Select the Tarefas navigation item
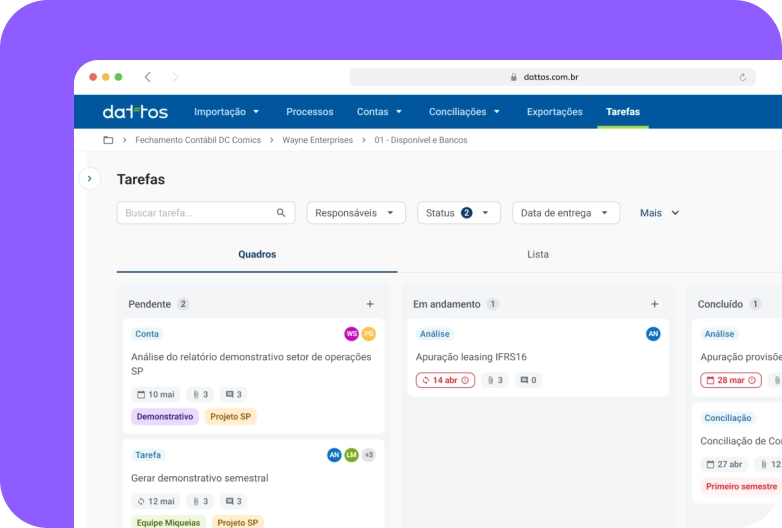The image size is (782, 528). [x=623, y=112]
